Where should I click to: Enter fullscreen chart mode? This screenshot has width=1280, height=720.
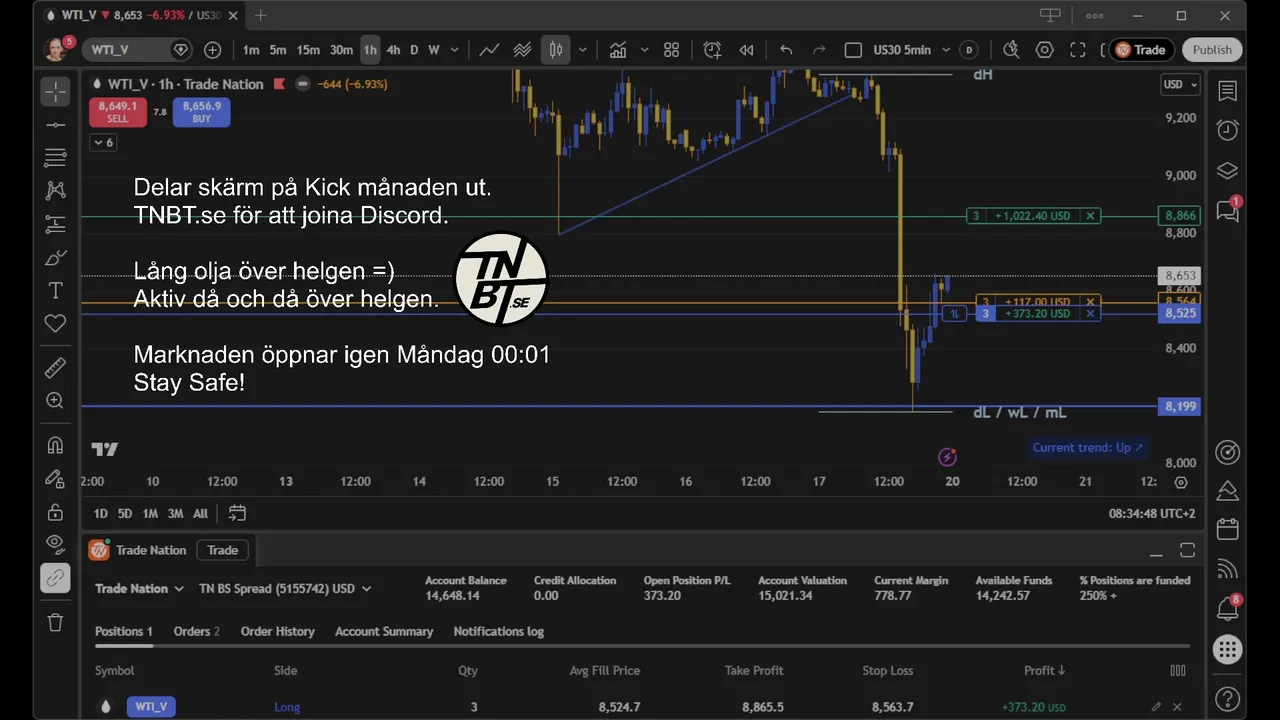pyautogui.click(x=1077, y=50)
